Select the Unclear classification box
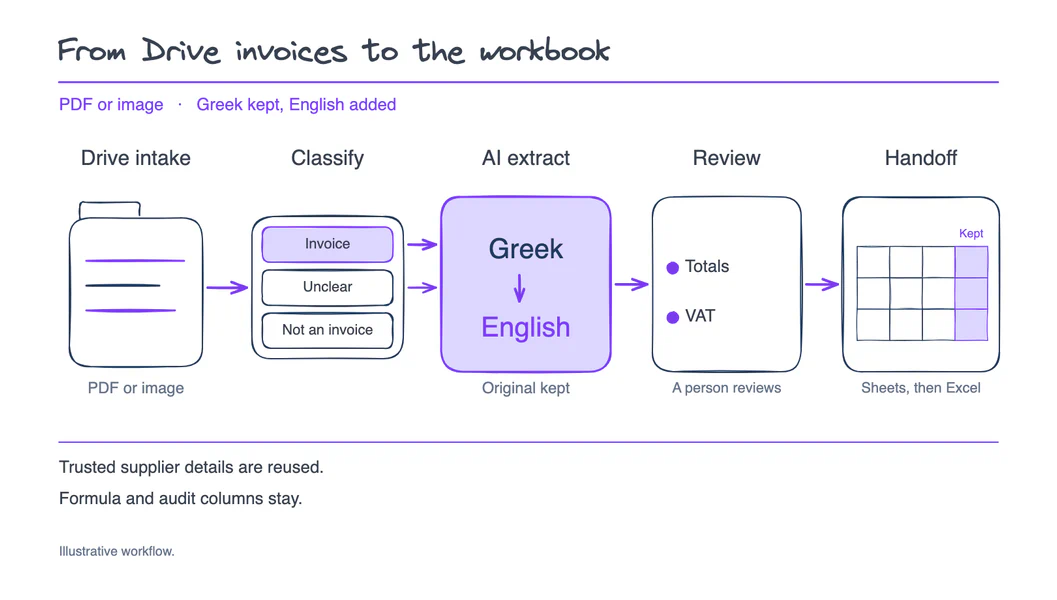Viewport: 1057px width, 600px height. tap(328, 287)
